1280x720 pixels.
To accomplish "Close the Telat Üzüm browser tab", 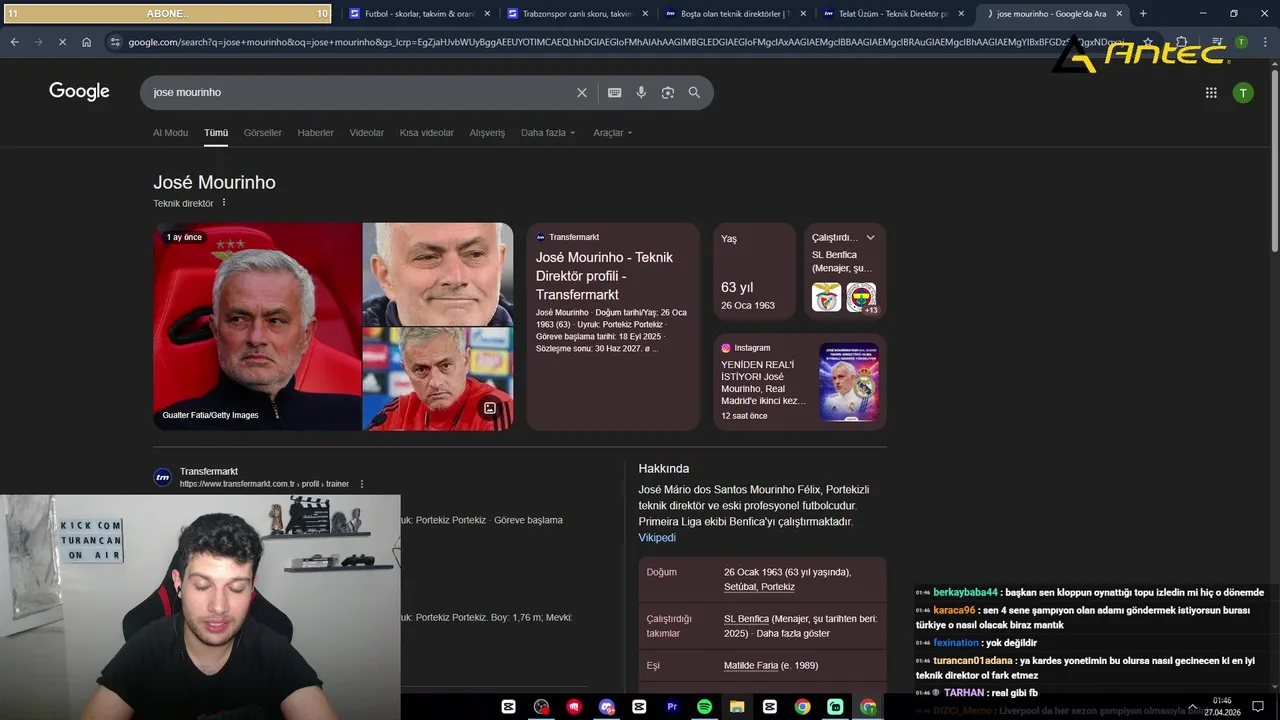I will tap(961, 14).
